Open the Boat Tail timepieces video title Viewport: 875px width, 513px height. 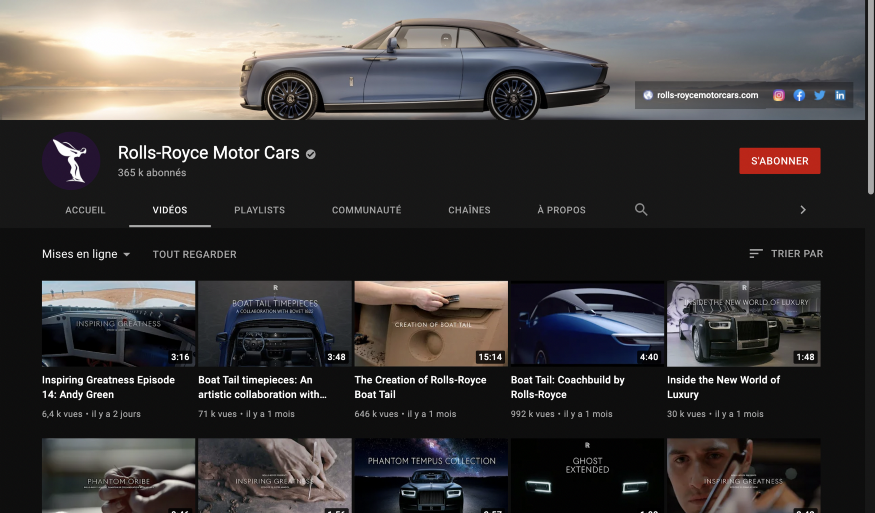[262, 387]
